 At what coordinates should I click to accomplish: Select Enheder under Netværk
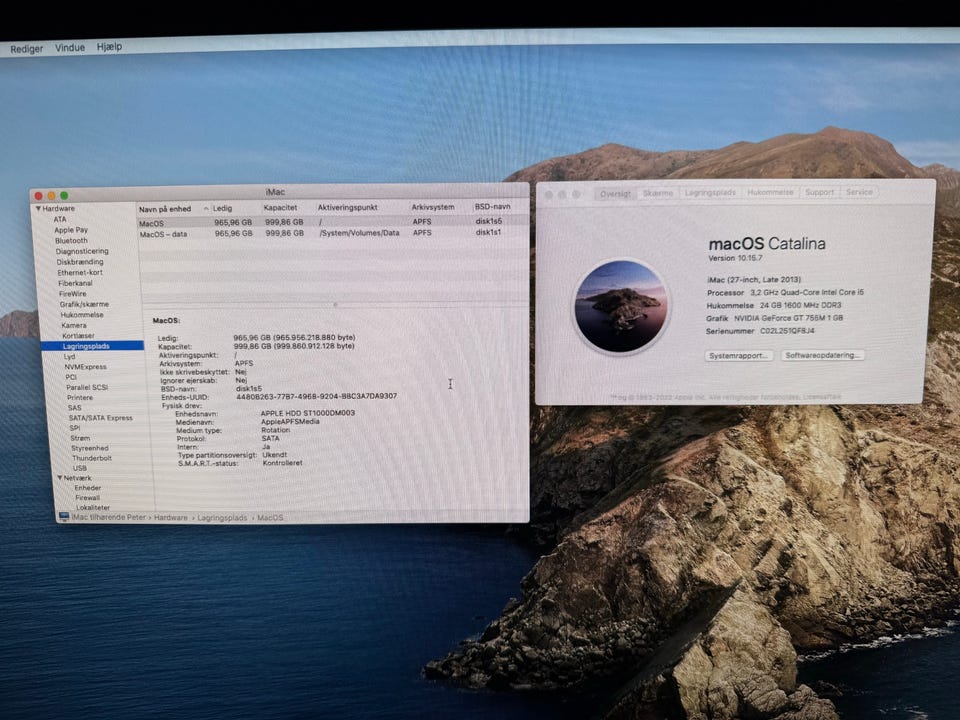pyautogui.click(x=88, y=488)
